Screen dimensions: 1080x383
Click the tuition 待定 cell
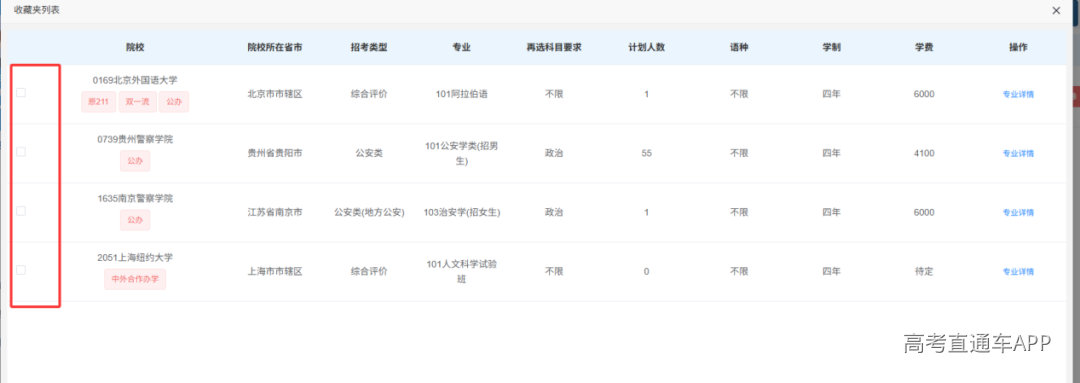(924, 271)
